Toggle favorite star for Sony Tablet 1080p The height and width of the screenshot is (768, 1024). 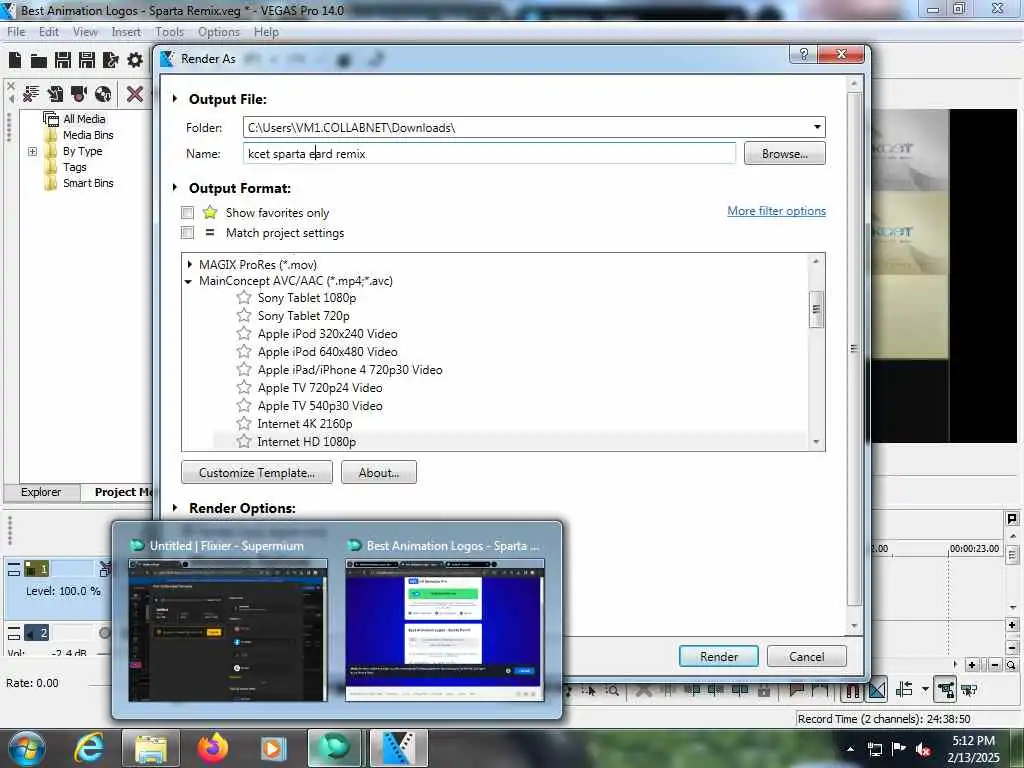[x=244, y=298]
